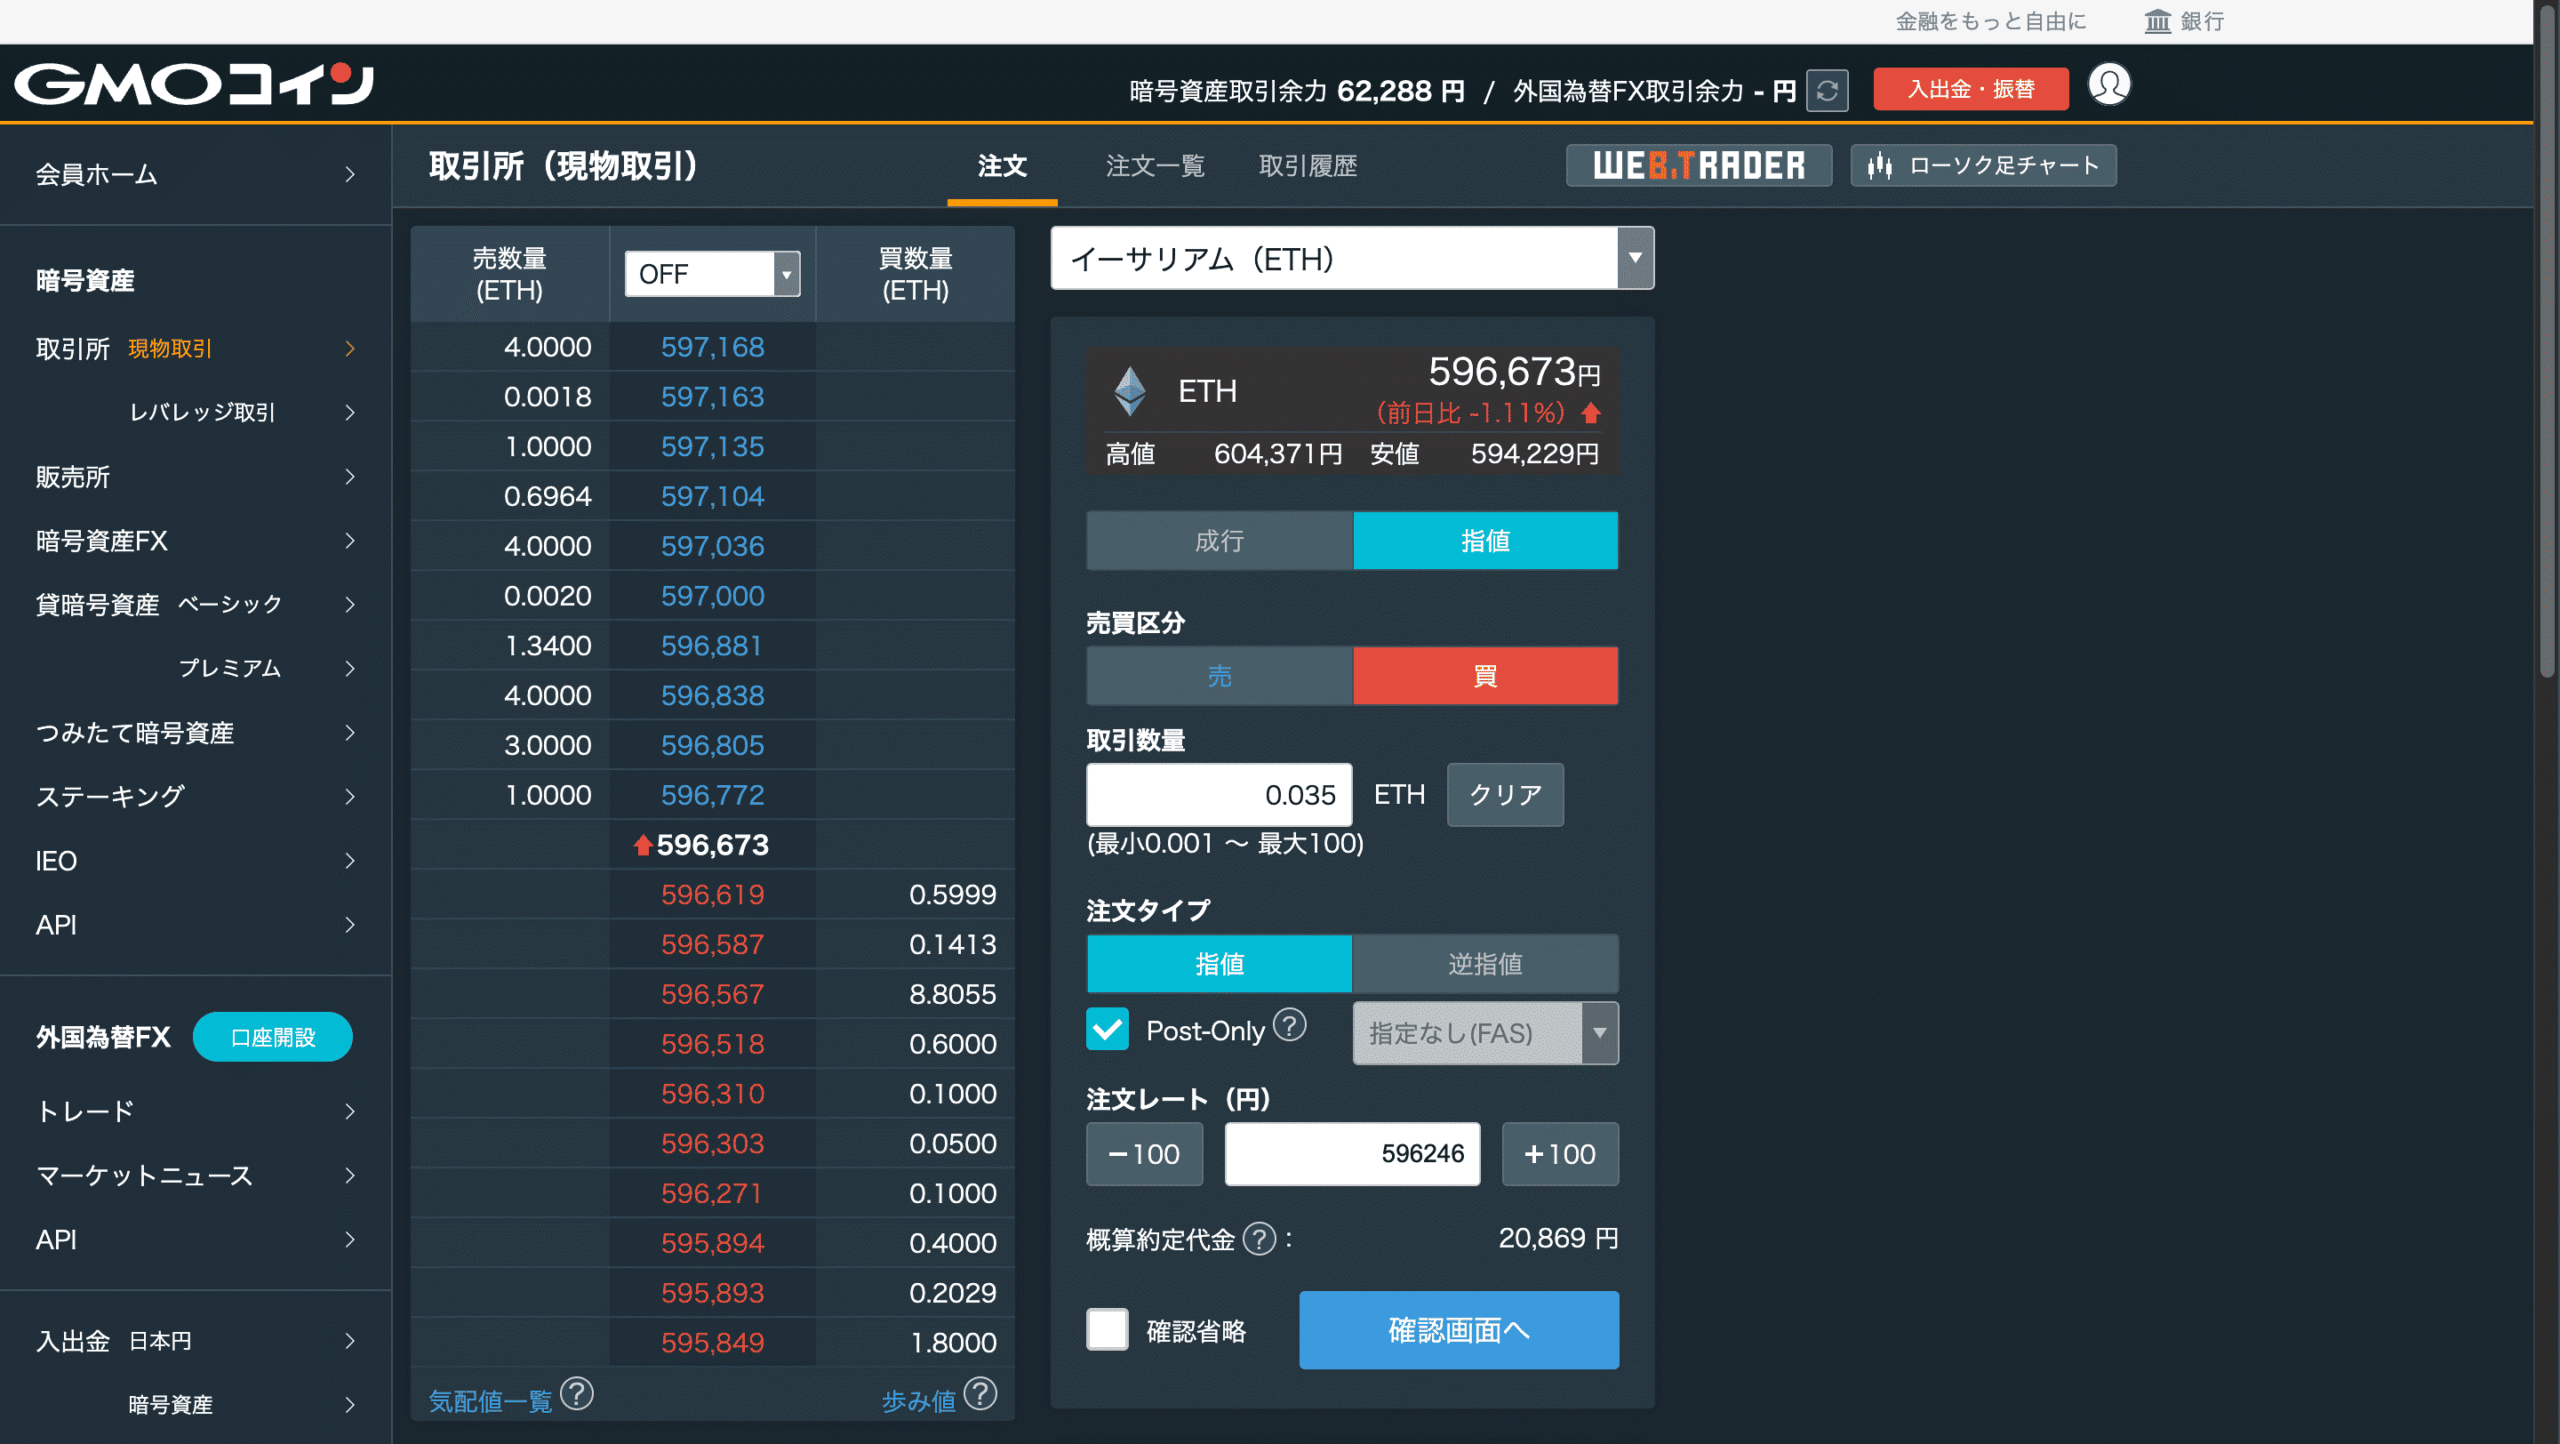The width and height of the screenshot is (2560, 1444).
Task: Switch order side to 売 (sell)
Action: pos(1219,676)
